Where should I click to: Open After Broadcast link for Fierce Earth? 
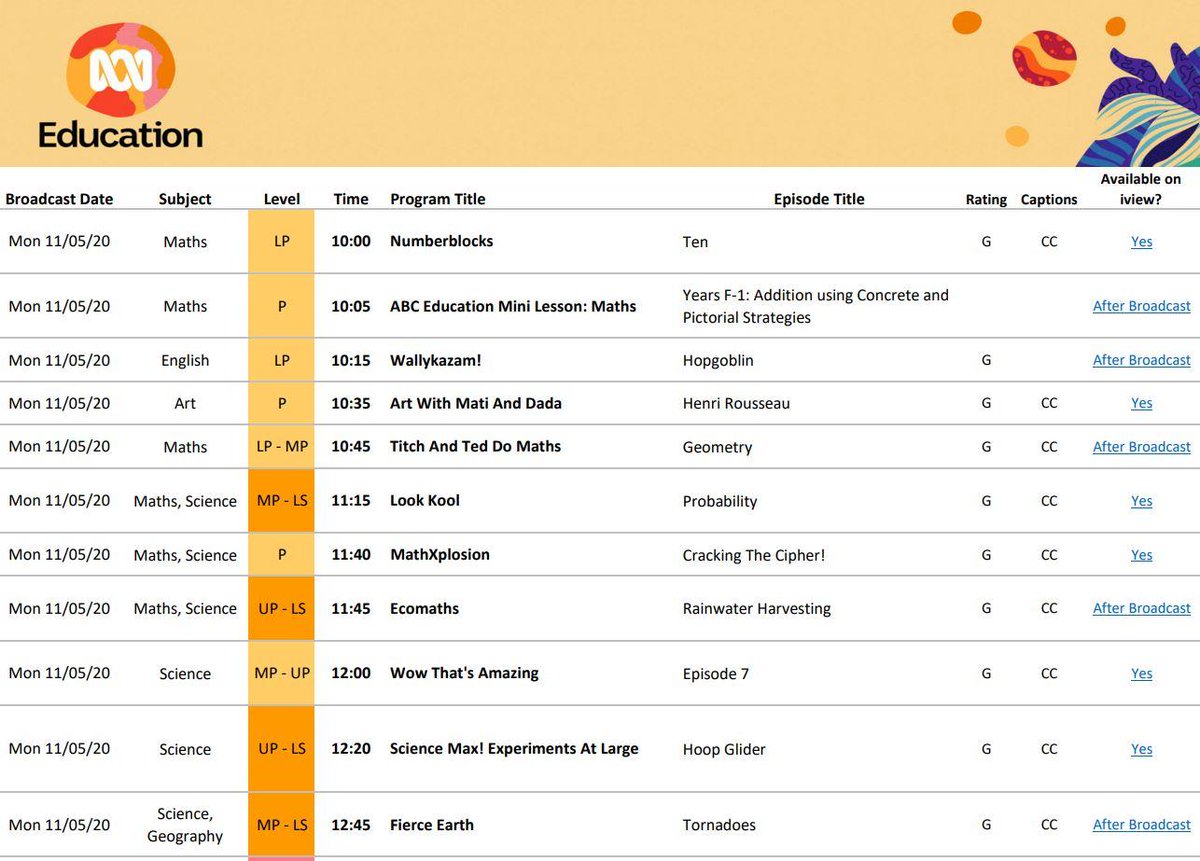click(x=1141, y=825)
